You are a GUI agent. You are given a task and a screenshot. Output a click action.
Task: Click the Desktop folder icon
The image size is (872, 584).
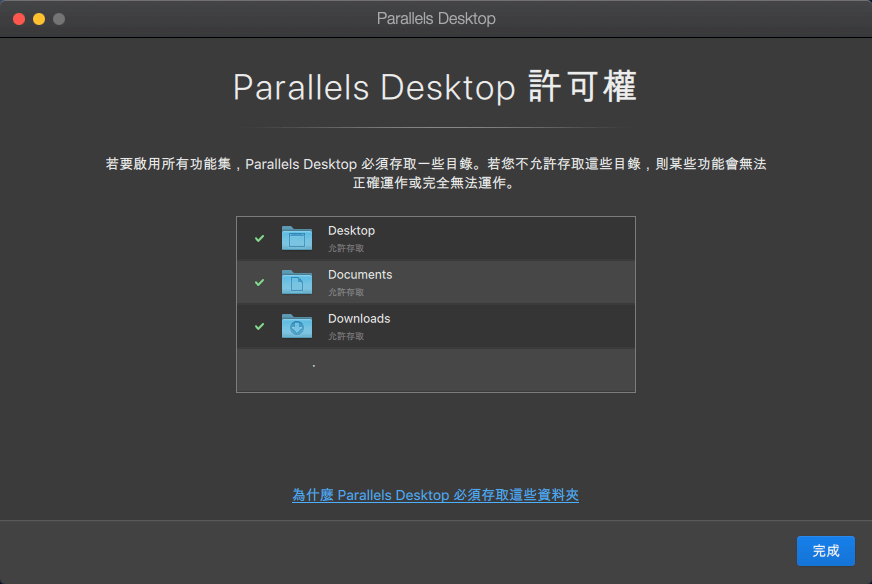tap(297, 238)
